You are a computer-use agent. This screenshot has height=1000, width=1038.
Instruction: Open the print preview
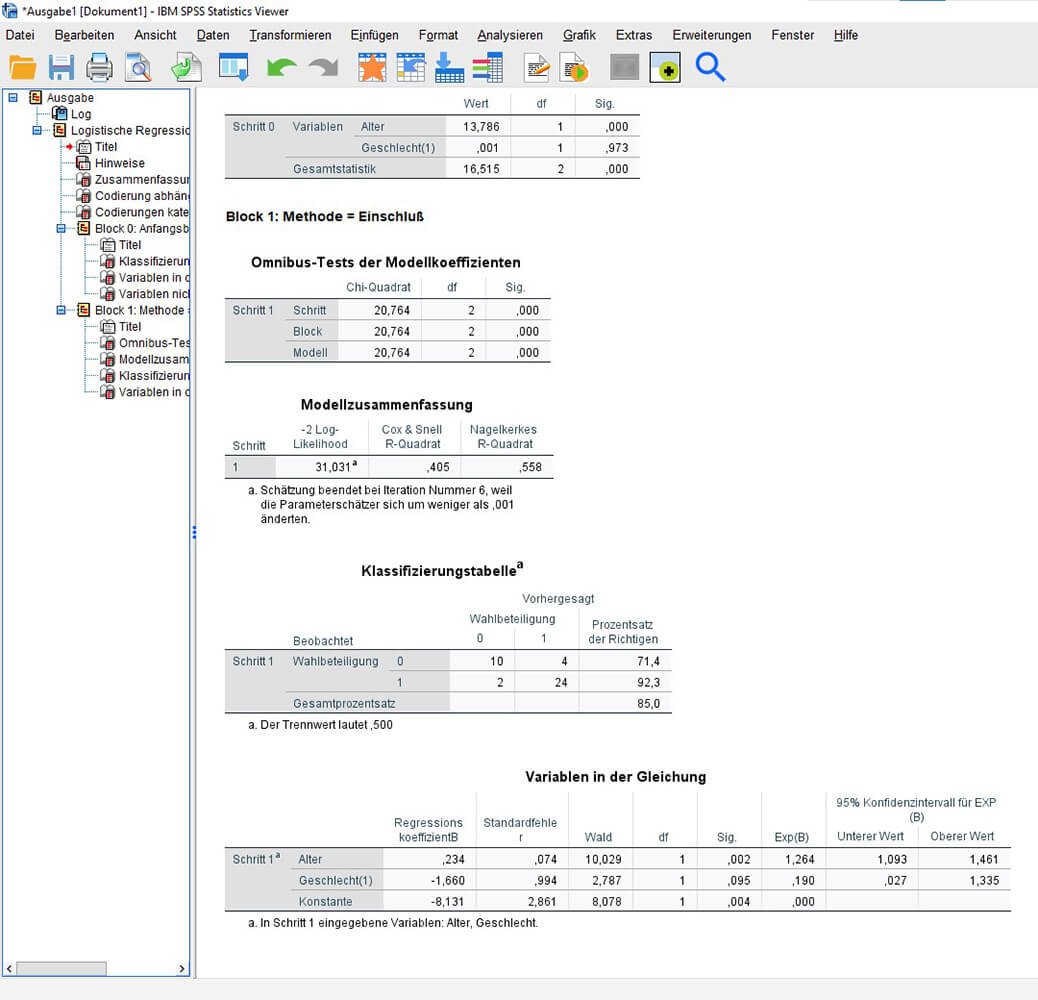[138, 67]
